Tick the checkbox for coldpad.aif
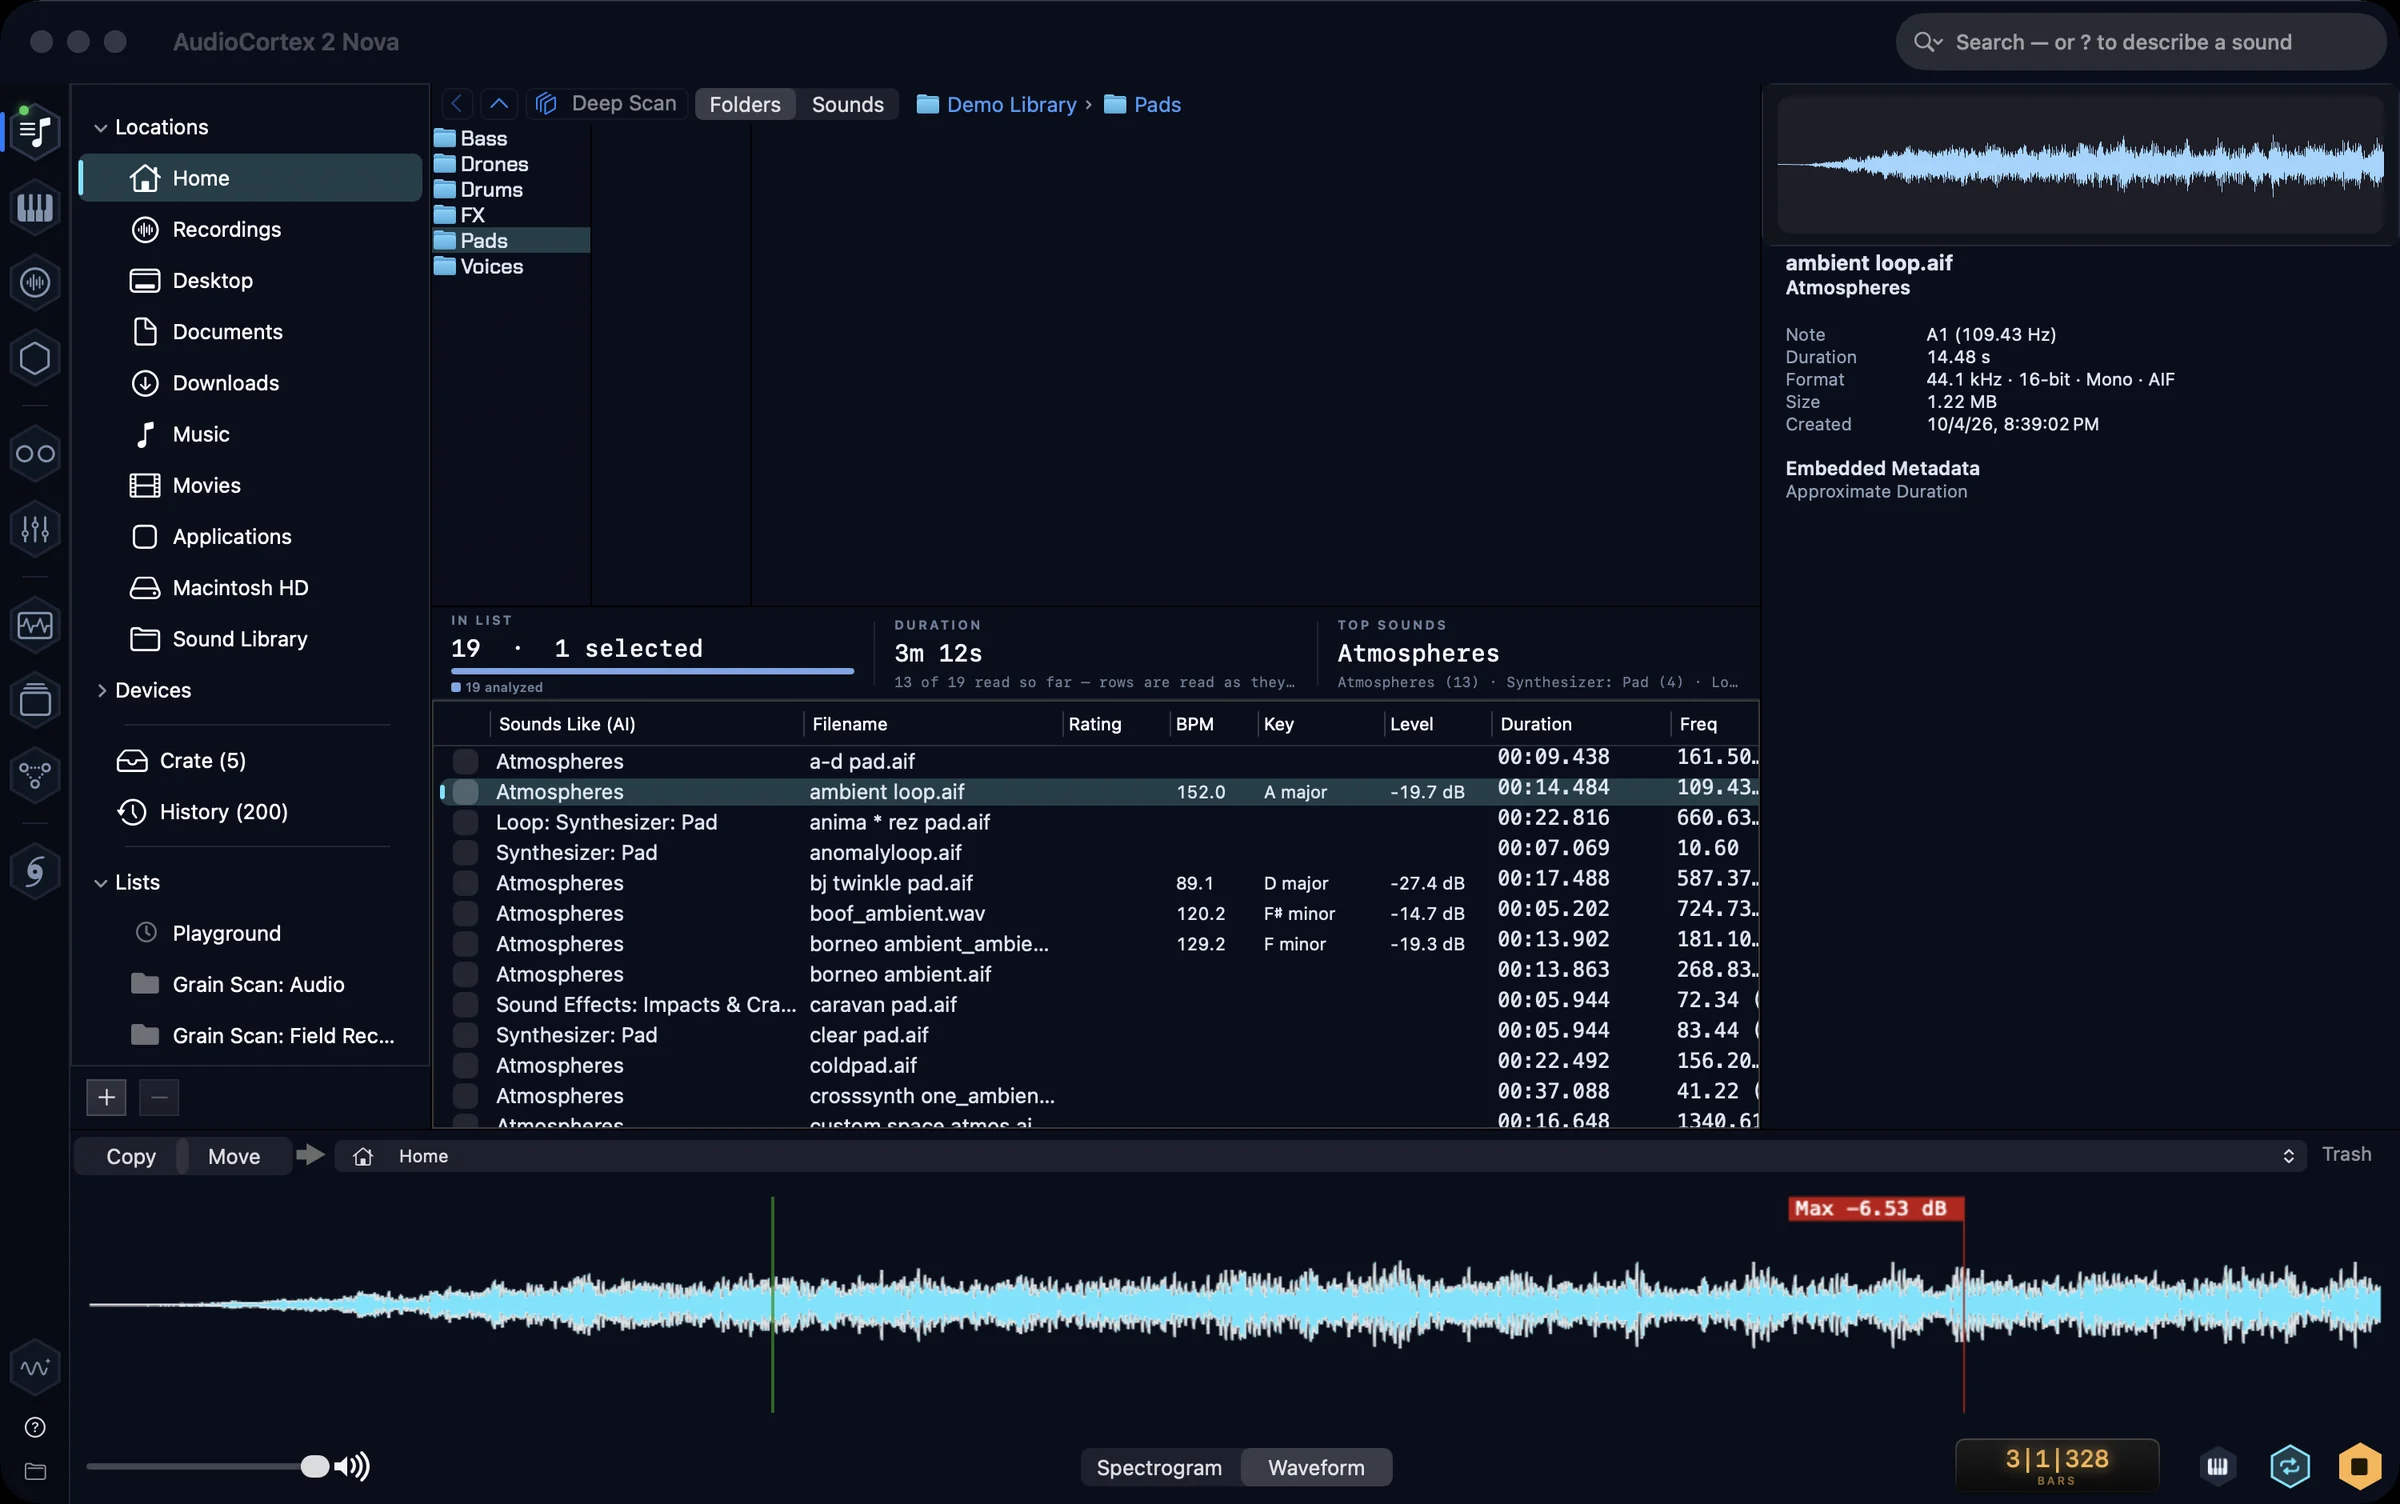Screen dimensions: 2400x1504 pyautogui.click(x=465, y=1065)
